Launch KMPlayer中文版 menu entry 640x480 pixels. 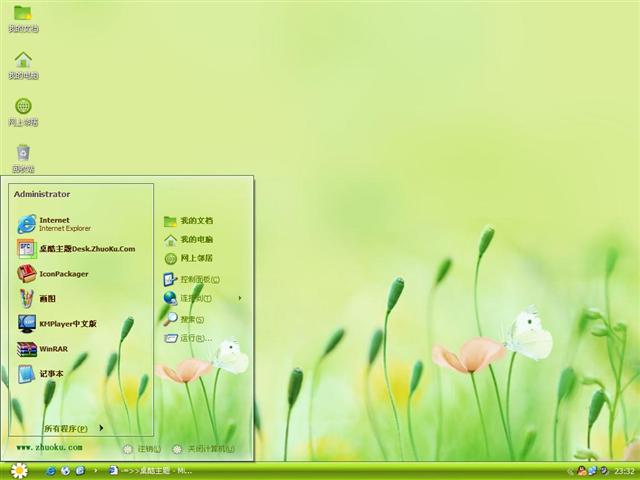click(x=68, y=324)
